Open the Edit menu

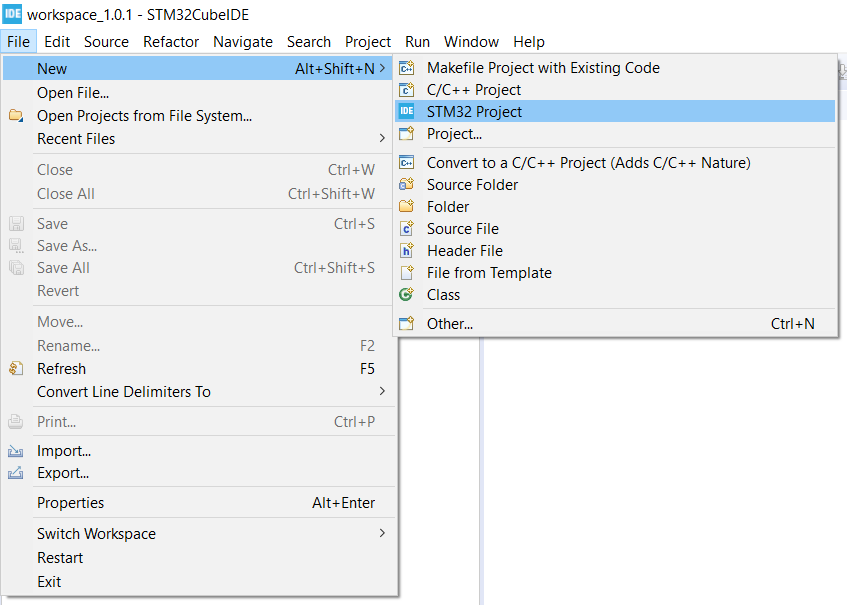57,42
